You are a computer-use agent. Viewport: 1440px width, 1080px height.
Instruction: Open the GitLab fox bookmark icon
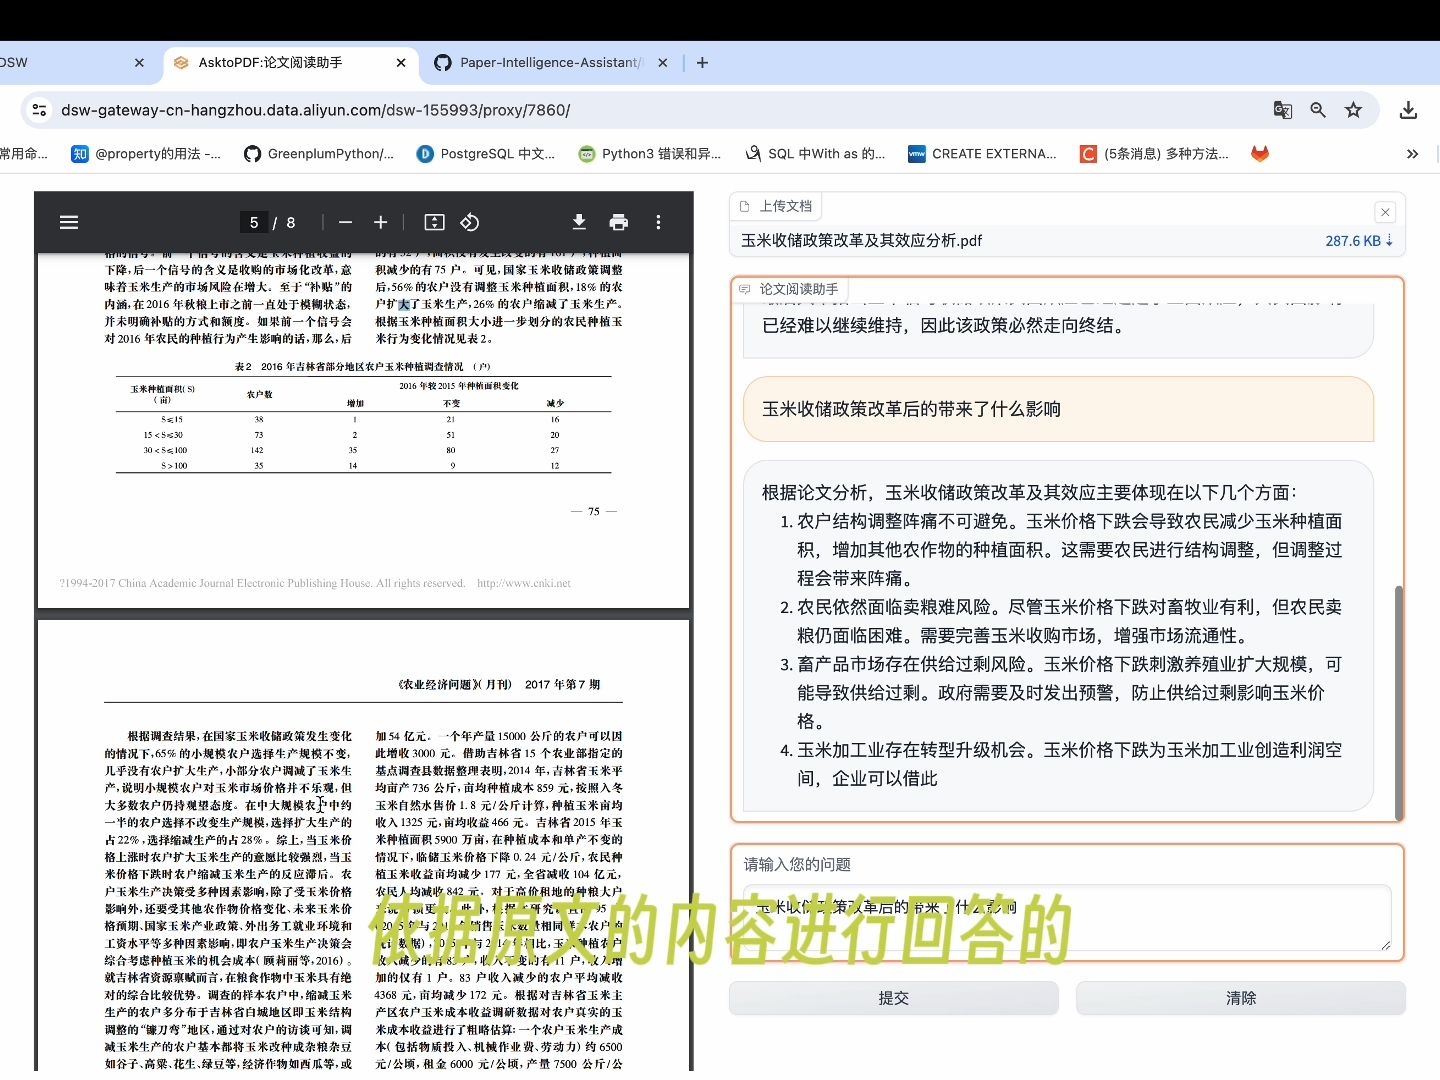coord(1260,153)
